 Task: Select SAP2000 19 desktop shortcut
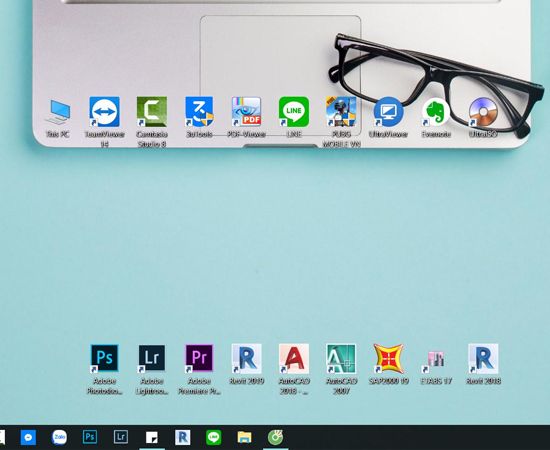pyautogui.click(x=388, y=358)
